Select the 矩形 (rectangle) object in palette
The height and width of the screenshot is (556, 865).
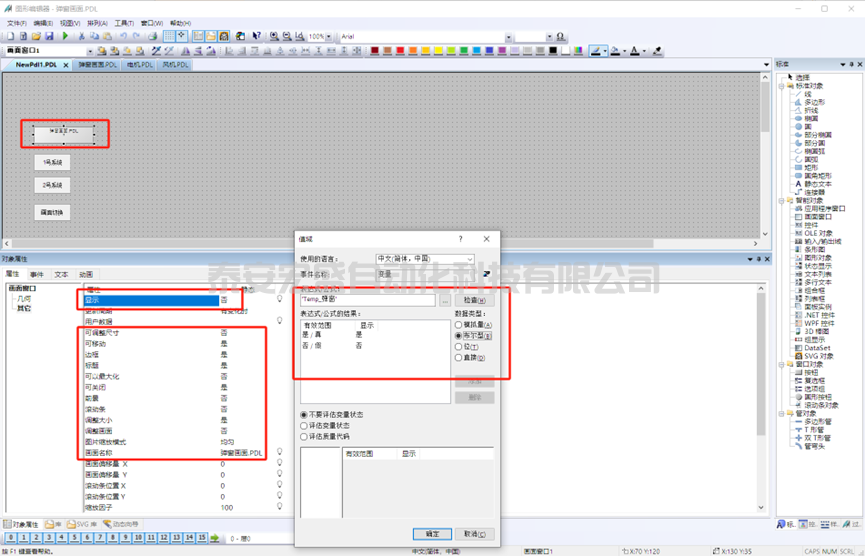pos(811,167)
